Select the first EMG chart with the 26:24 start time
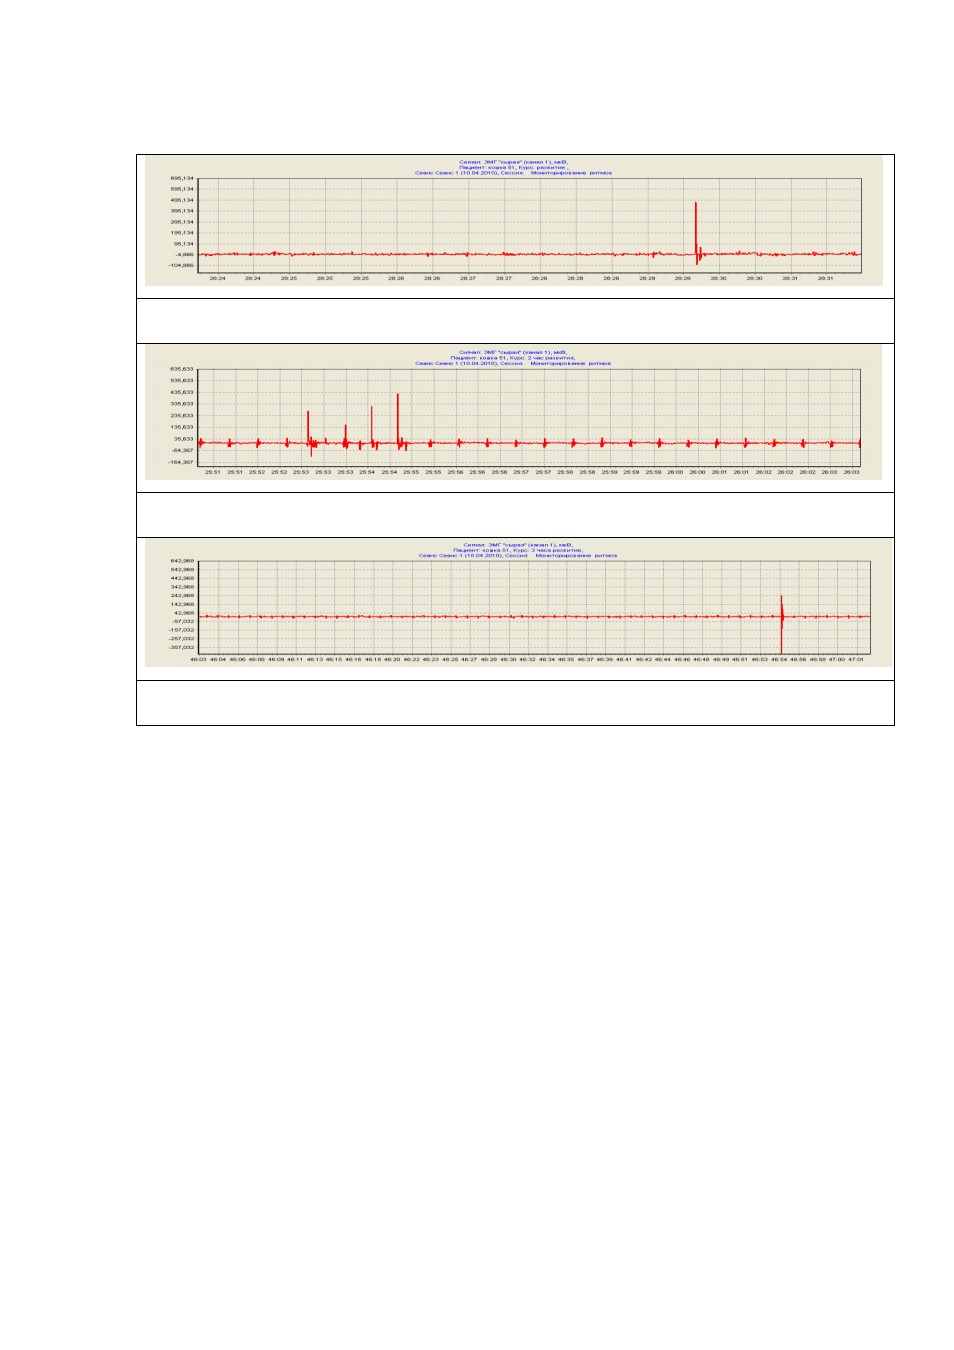 (514, 220)
